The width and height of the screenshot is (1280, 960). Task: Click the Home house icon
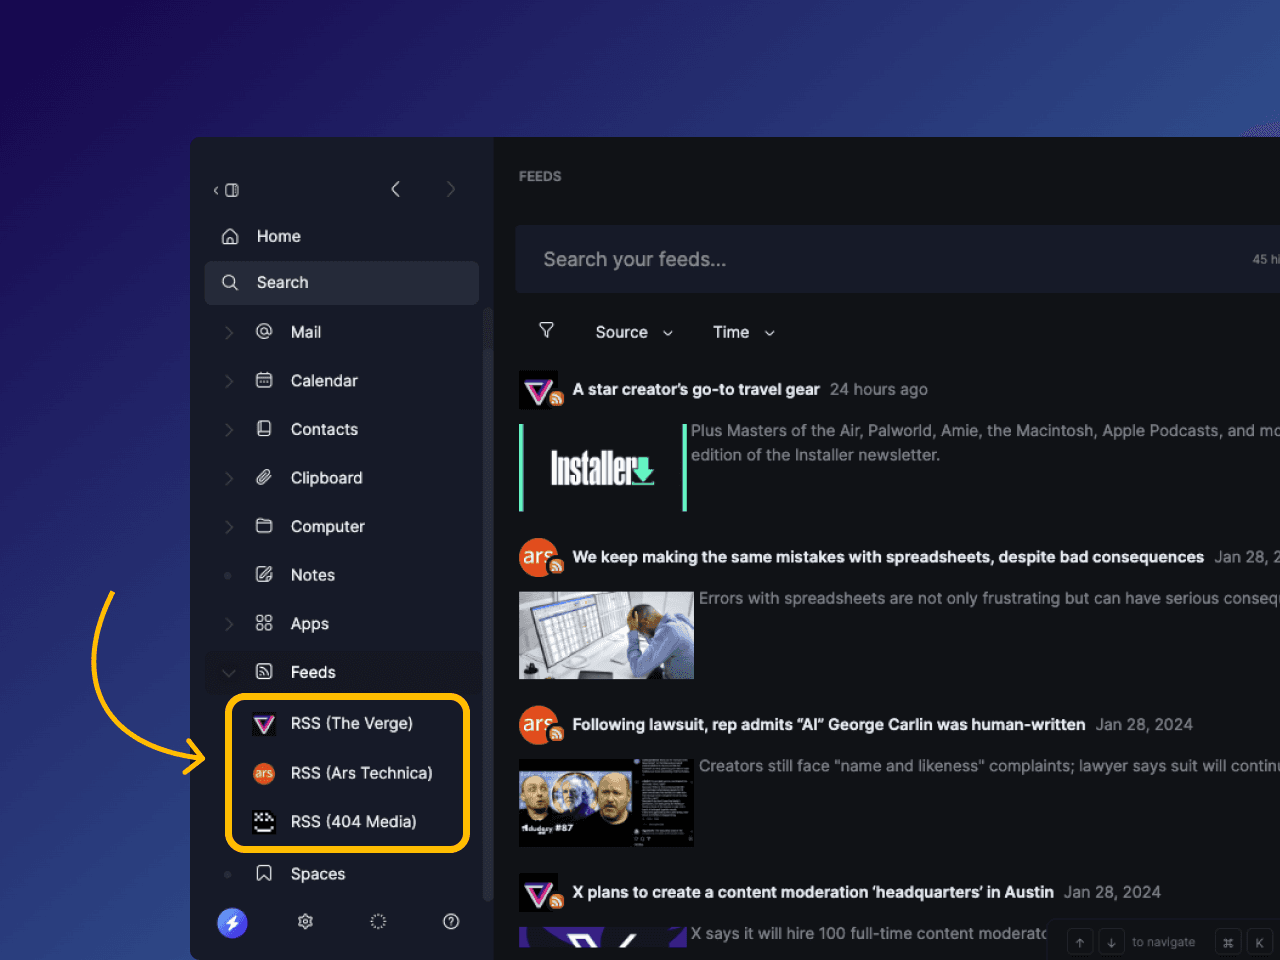tap(230, 236)
